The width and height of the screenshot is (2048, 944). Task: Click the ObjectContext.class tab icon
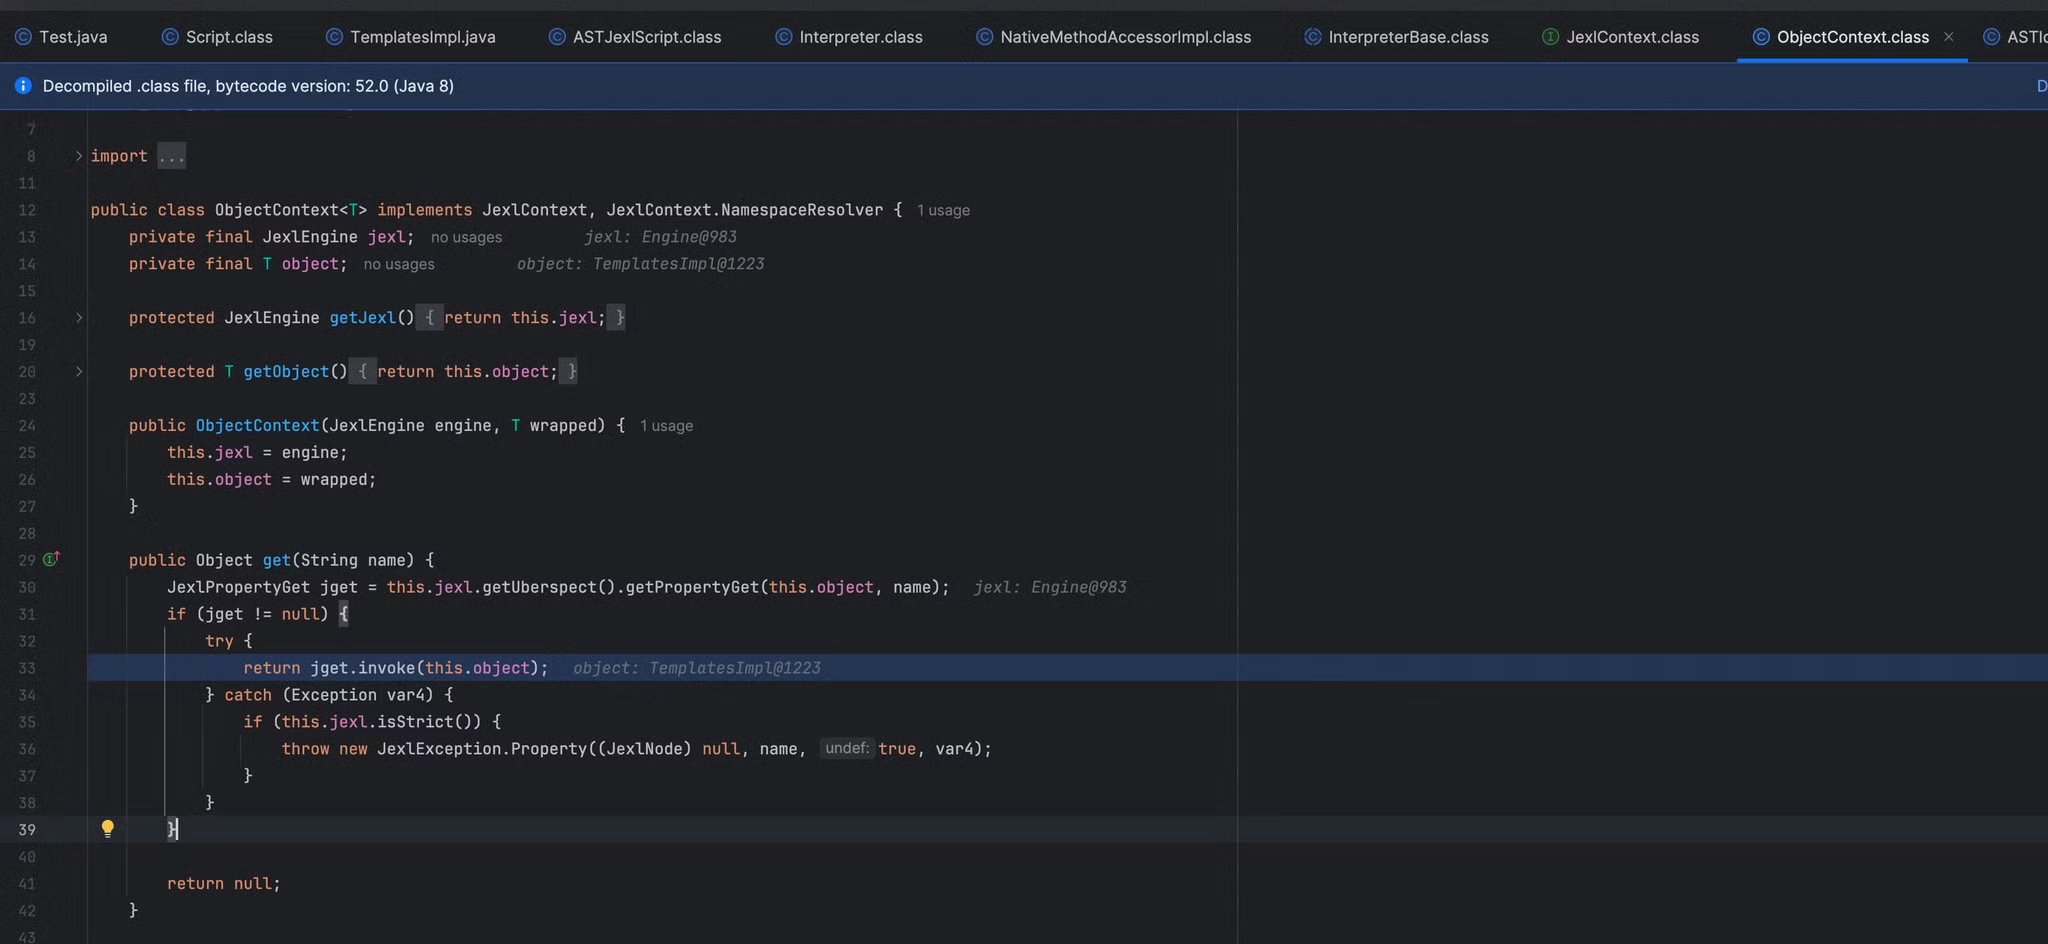point(1761,37)
